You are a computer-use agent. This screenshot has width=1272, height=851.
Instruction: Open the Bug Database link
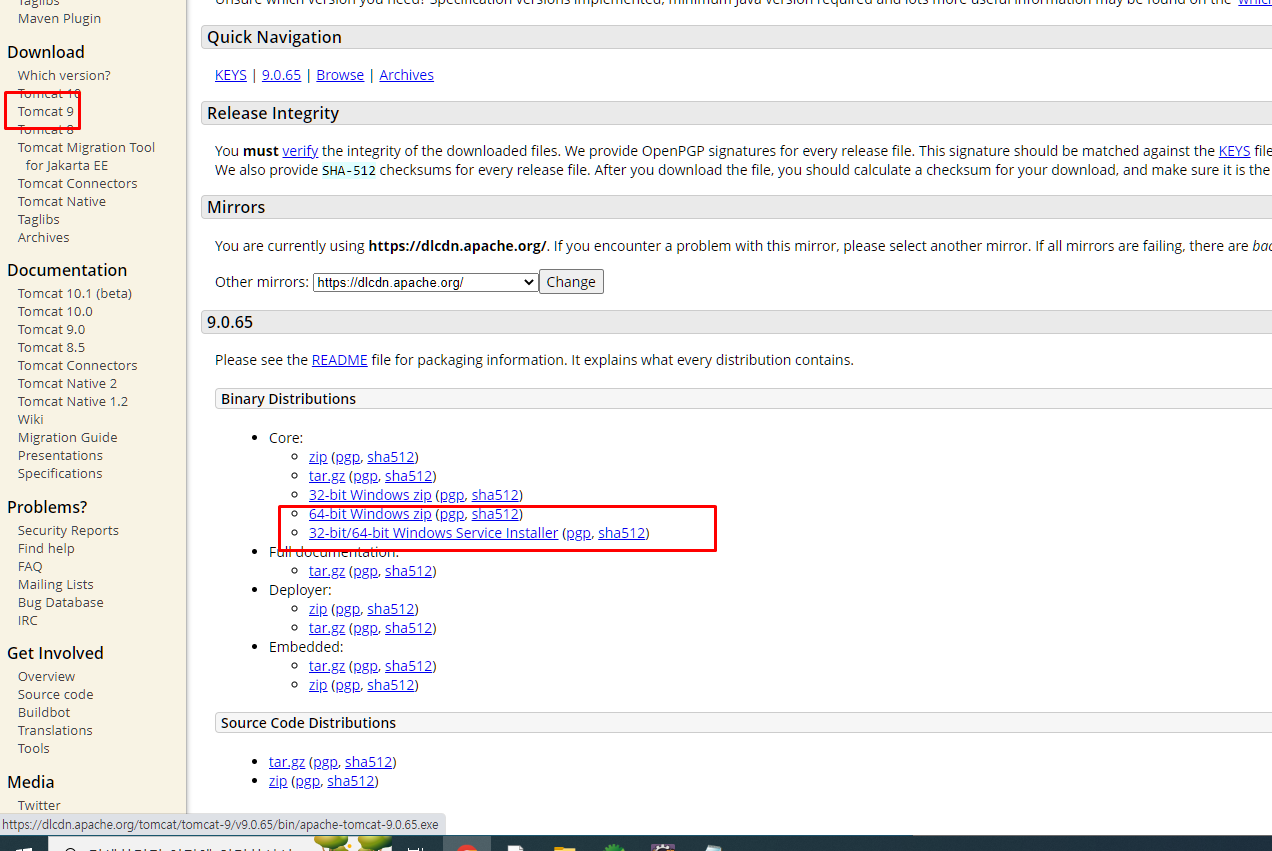coord(61,602)
